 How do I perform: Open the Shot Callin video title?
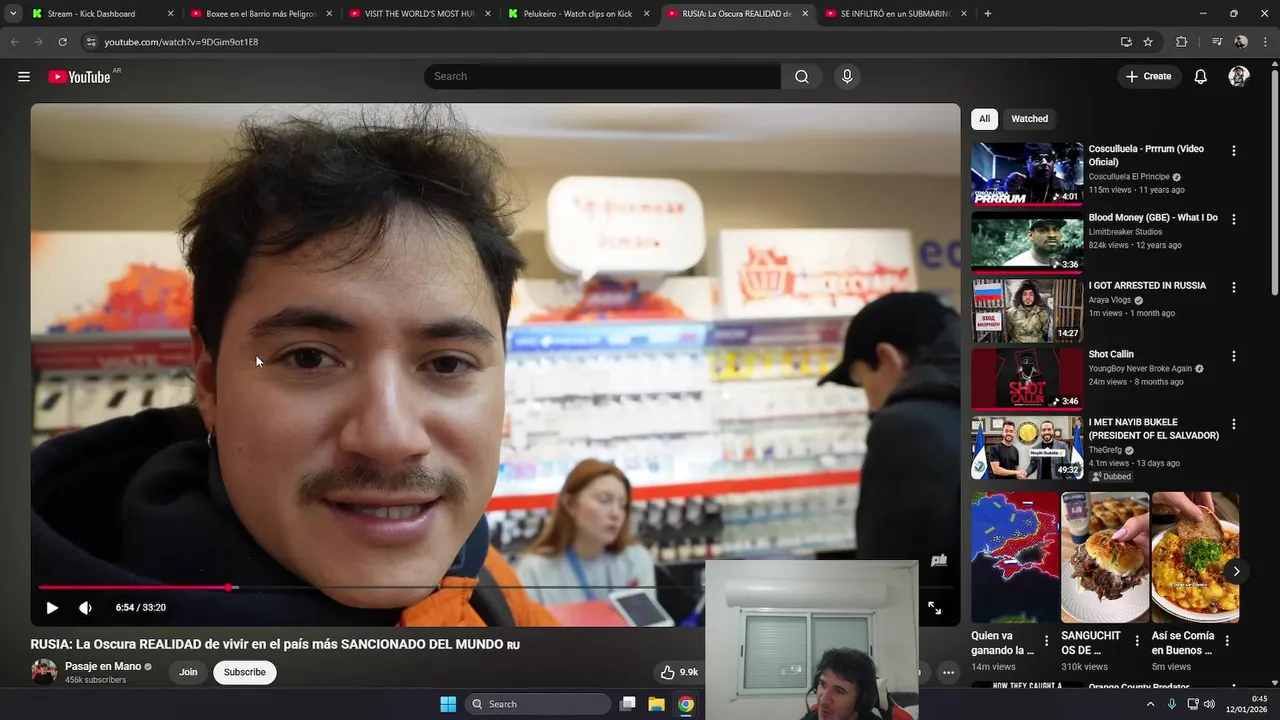(x=1111, y=354)
